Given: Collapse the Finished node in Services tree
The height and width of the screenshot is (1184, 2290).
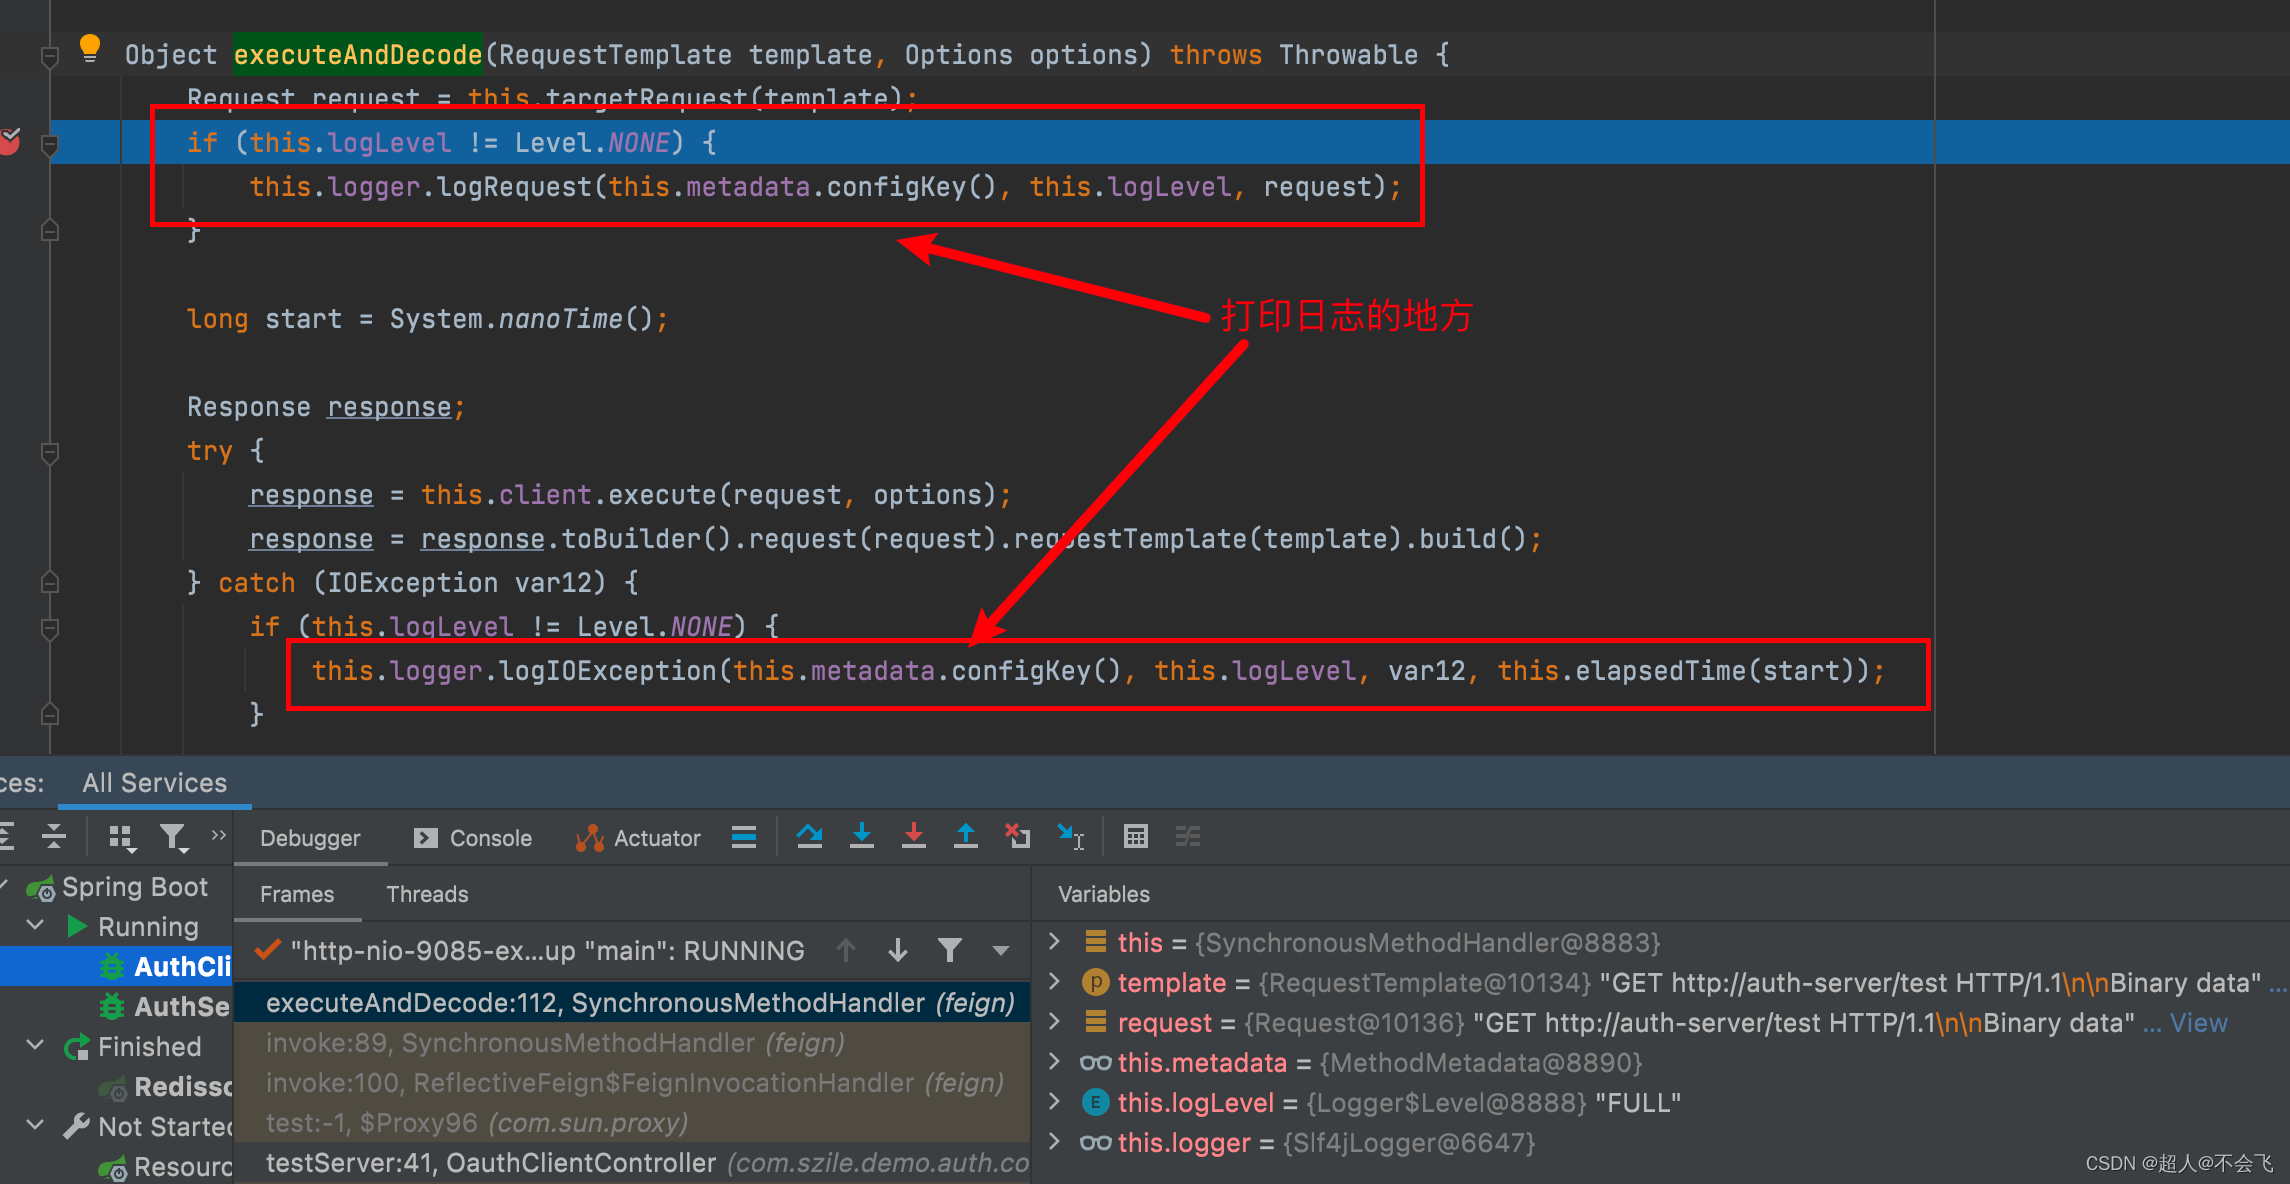Looking at the screenshot, I should point(35,1045).
